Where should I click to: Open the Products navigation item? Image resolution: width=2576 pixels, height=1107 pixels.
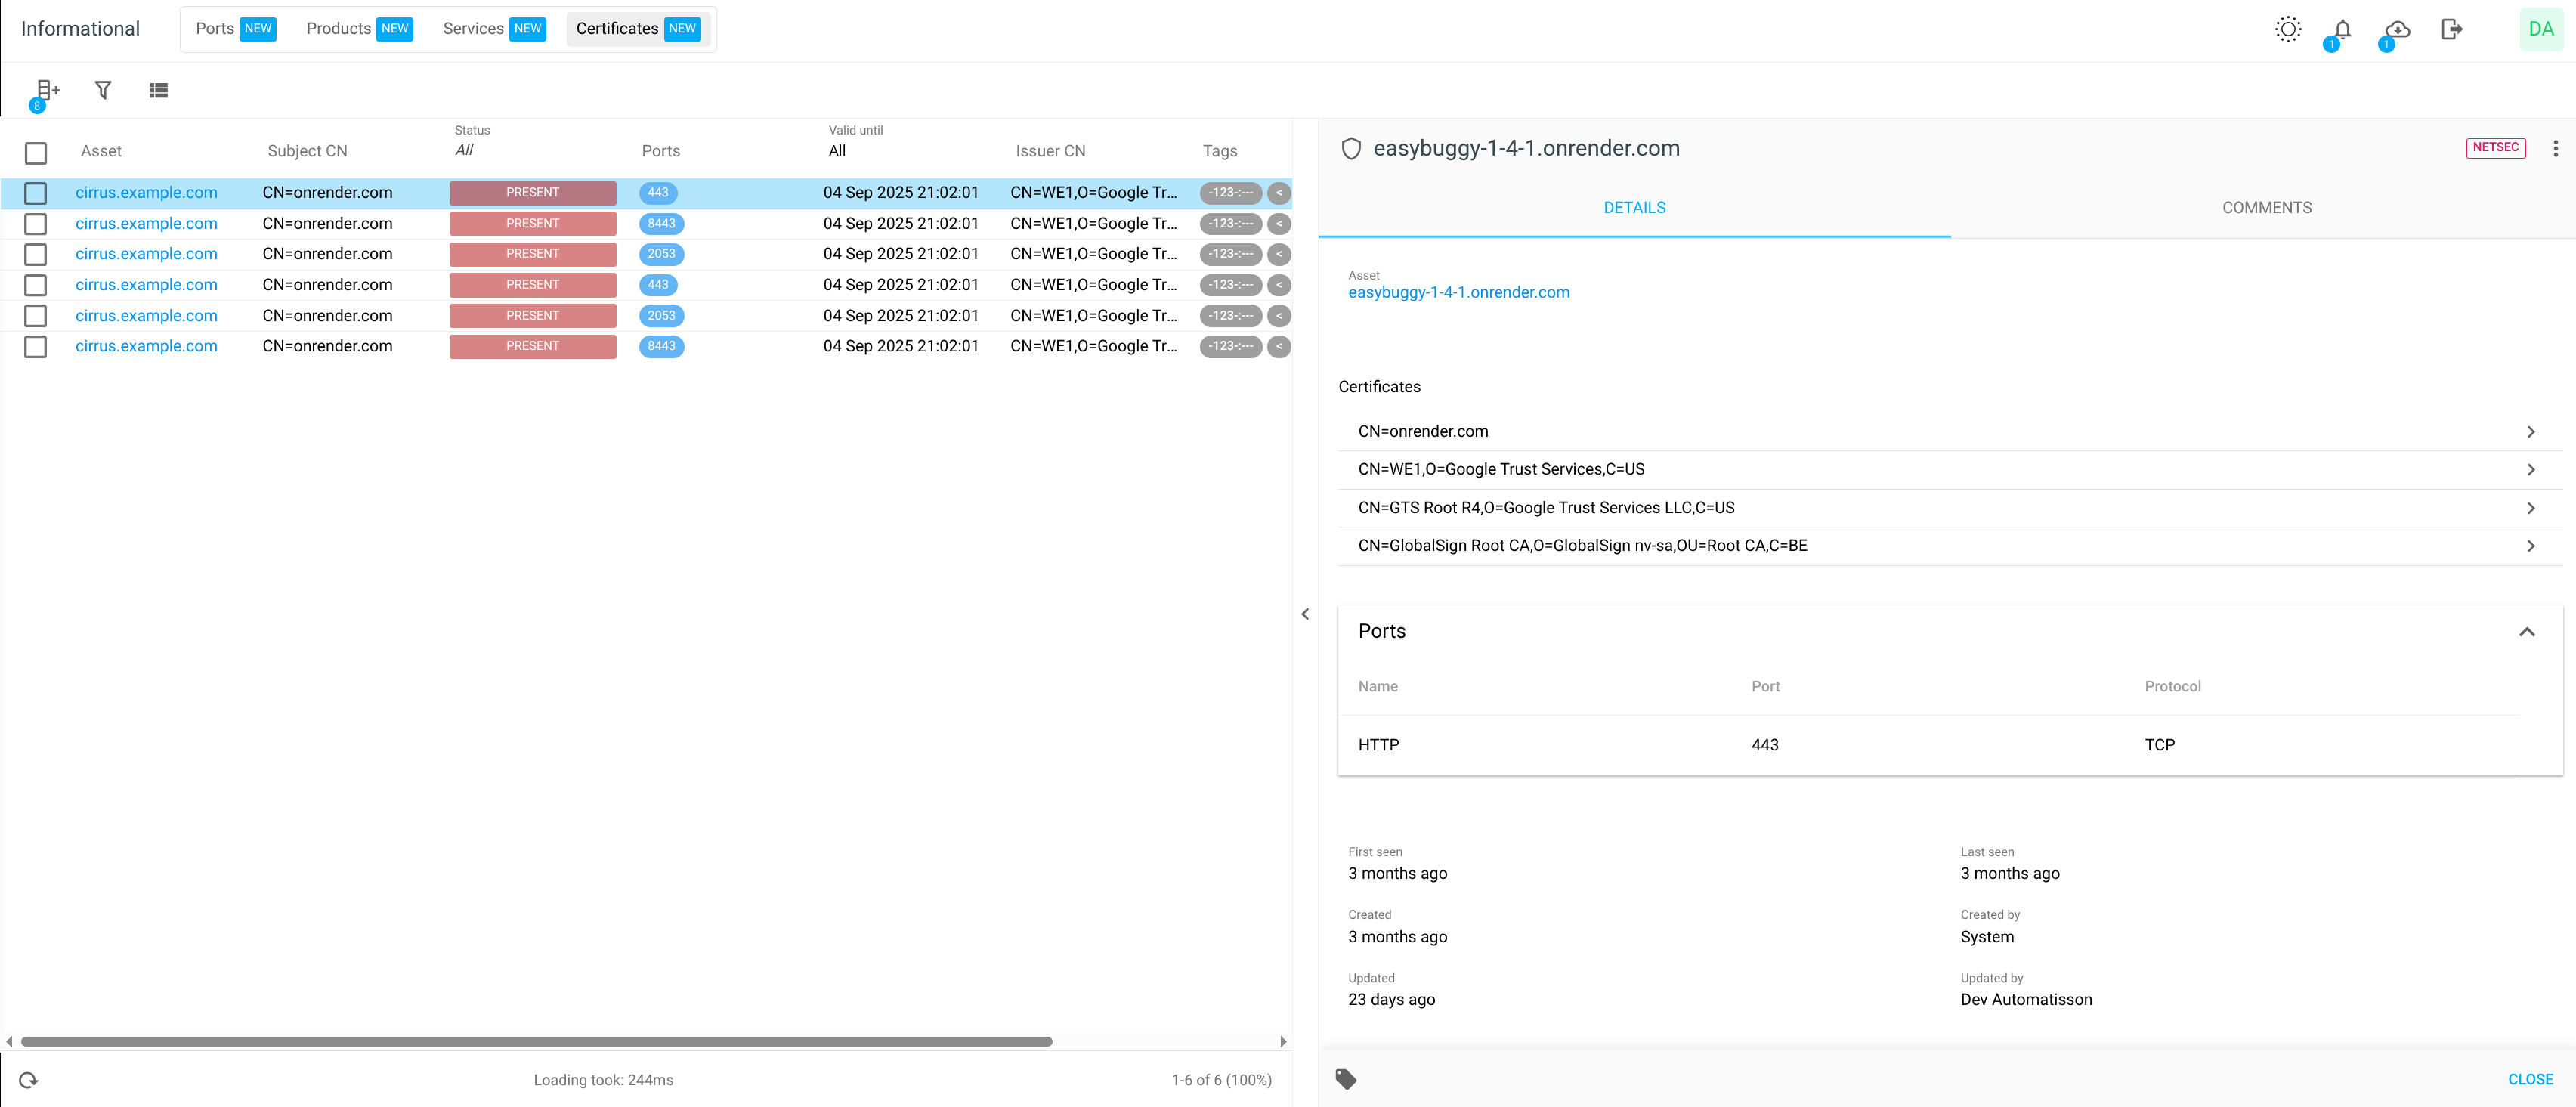pos(358,29)
